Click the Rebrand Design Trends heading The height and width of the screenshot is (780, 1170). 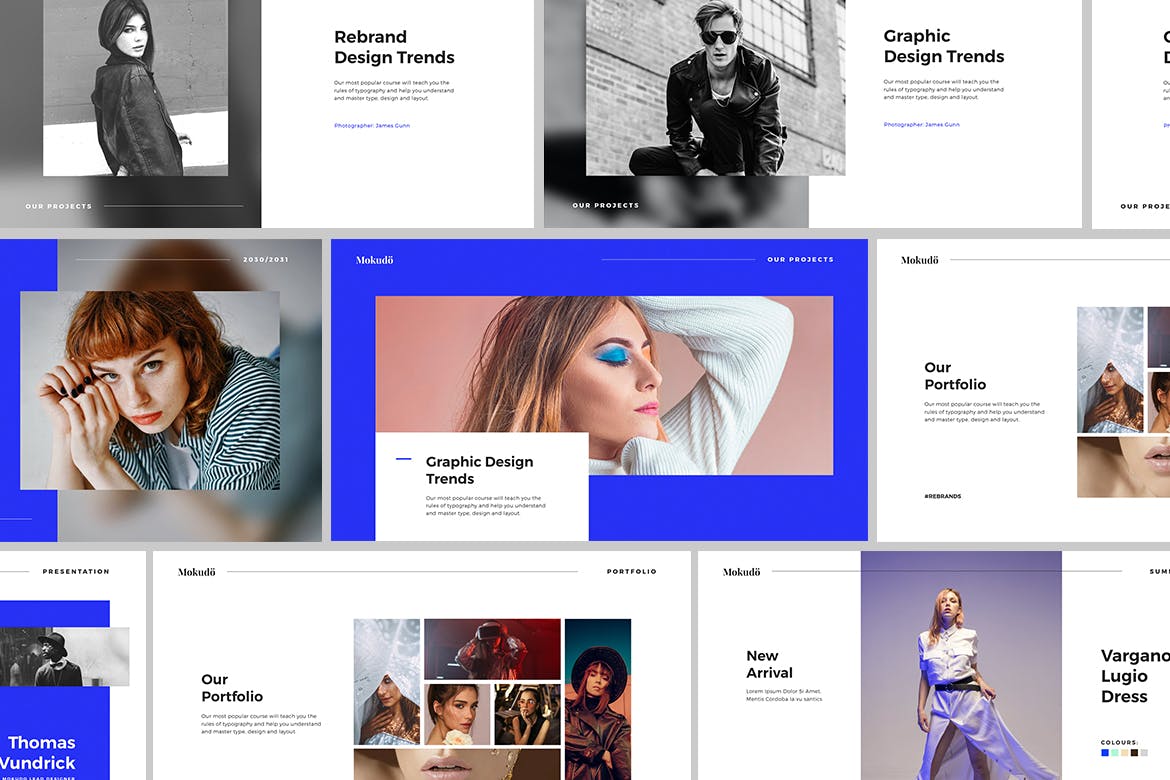(x=394, y=47)
